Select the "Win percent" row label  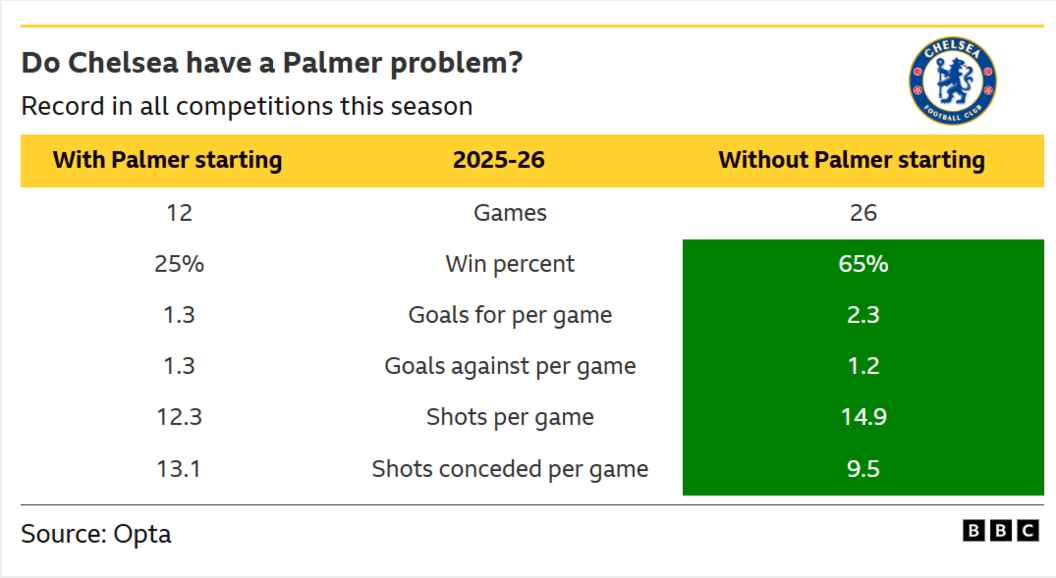click(510, 264)
